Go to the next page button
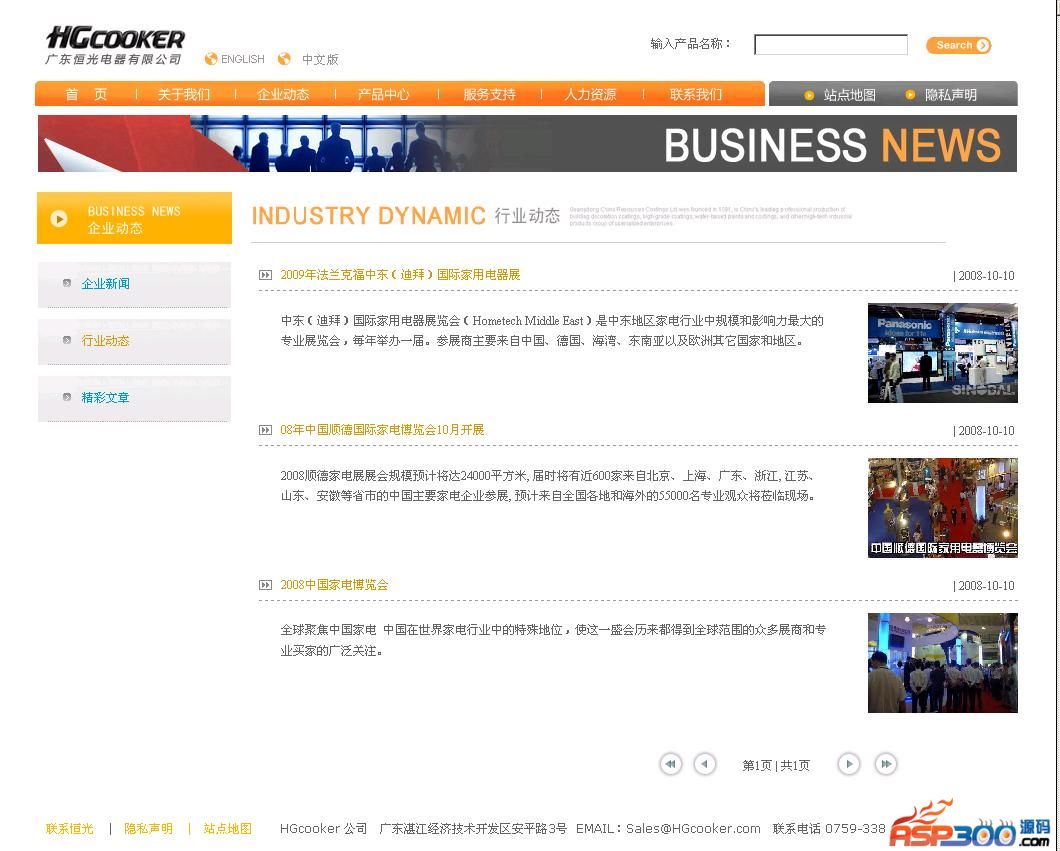Screen dimensions: 1060x851 coord(848,764)
